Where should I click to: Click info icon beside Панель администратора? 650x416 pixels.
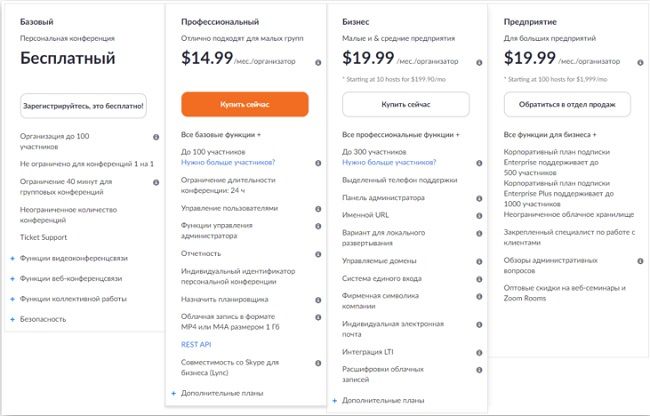pyautogui.click(x=479, y=198)
